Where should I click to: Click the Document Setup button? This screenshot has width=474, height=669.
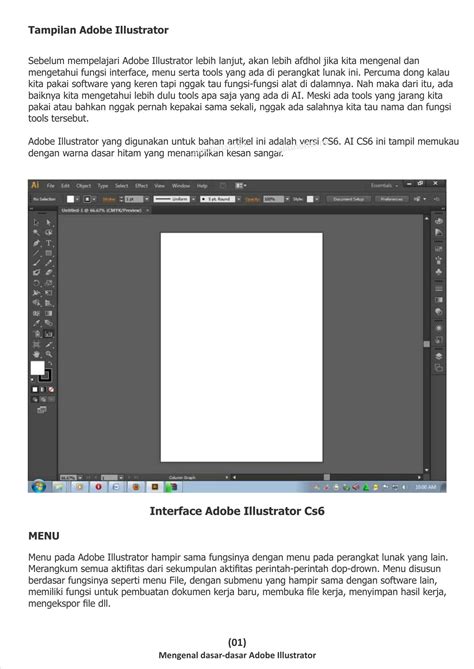349,199
